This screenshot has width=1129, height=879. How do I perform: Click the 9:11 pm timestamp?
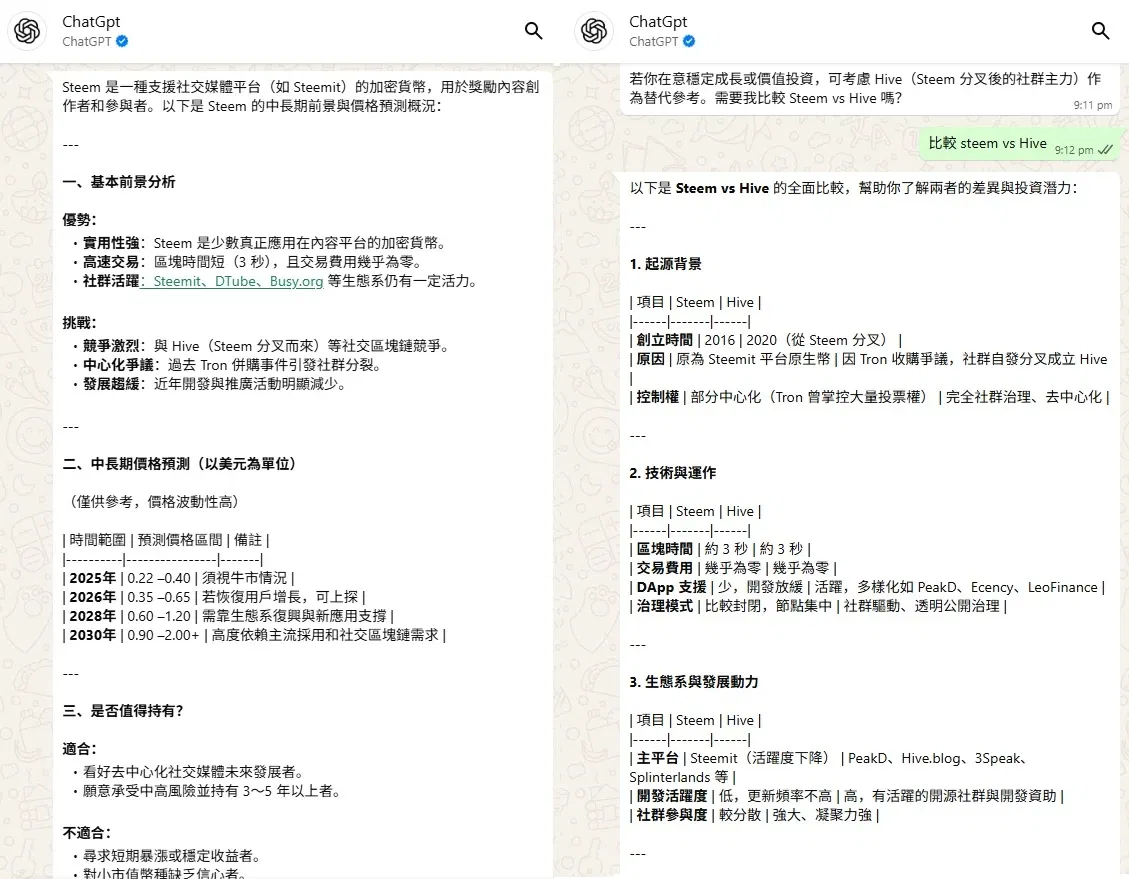tap(1092, 105)
